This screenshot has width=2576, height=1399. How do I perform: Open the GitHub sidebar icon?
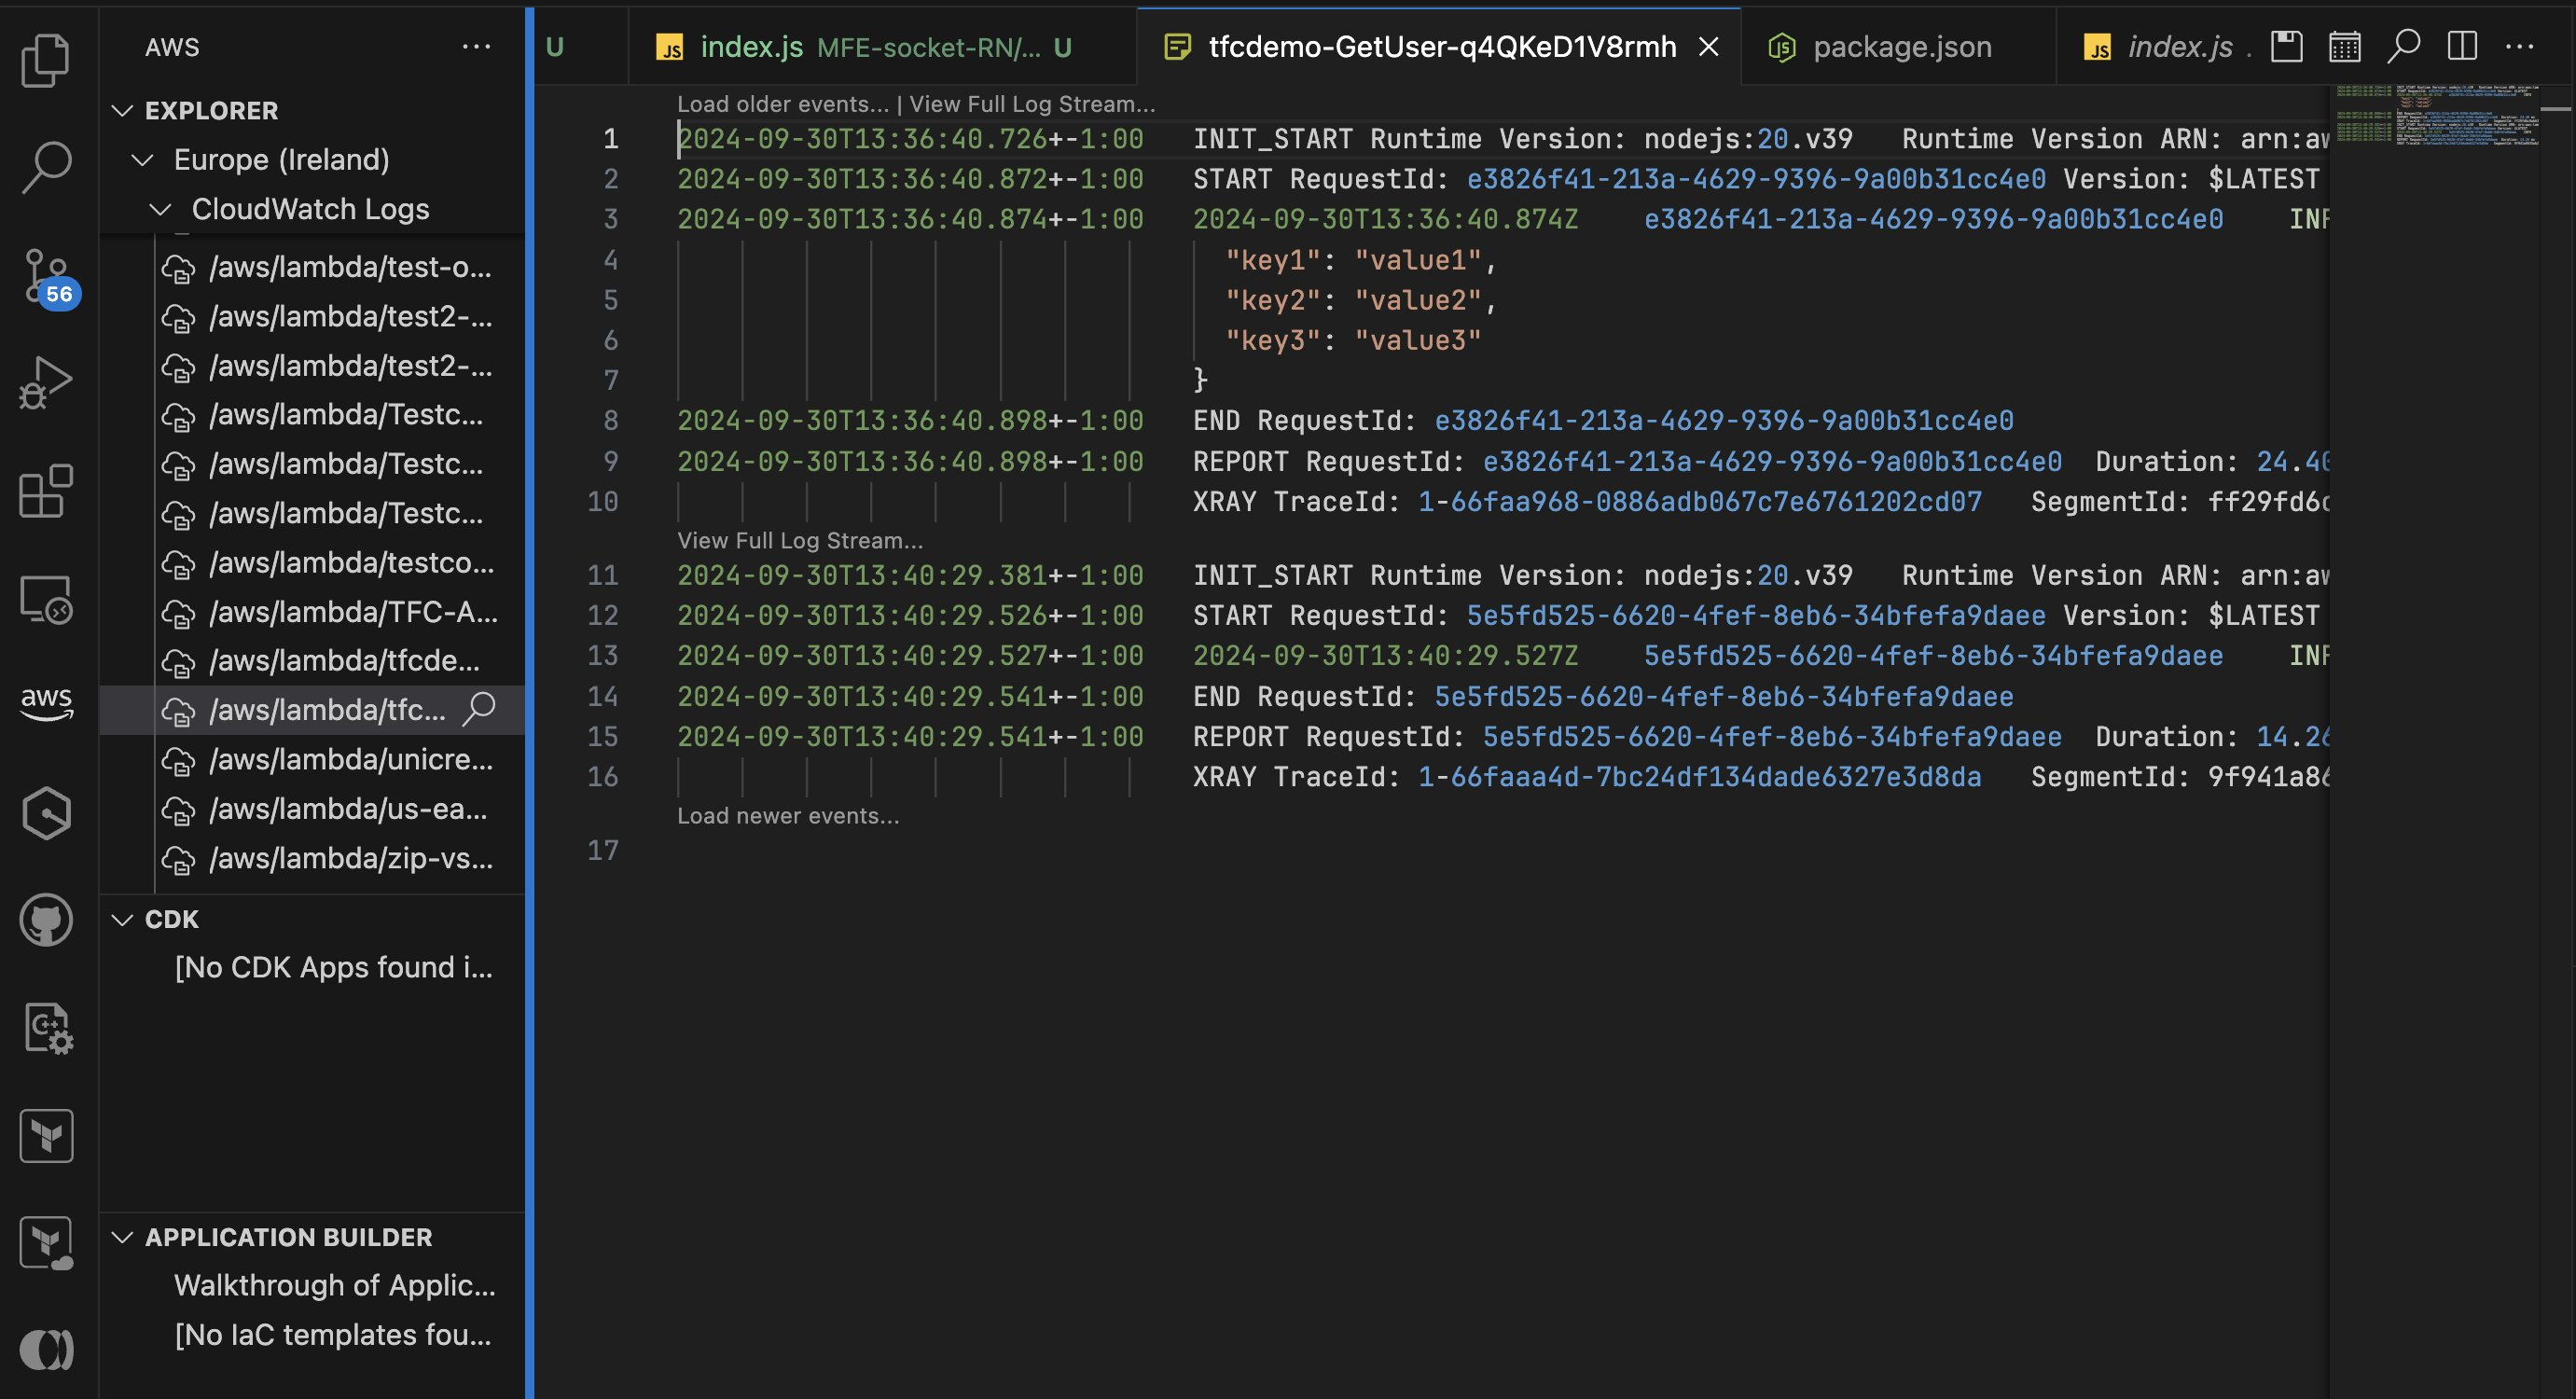46,920
